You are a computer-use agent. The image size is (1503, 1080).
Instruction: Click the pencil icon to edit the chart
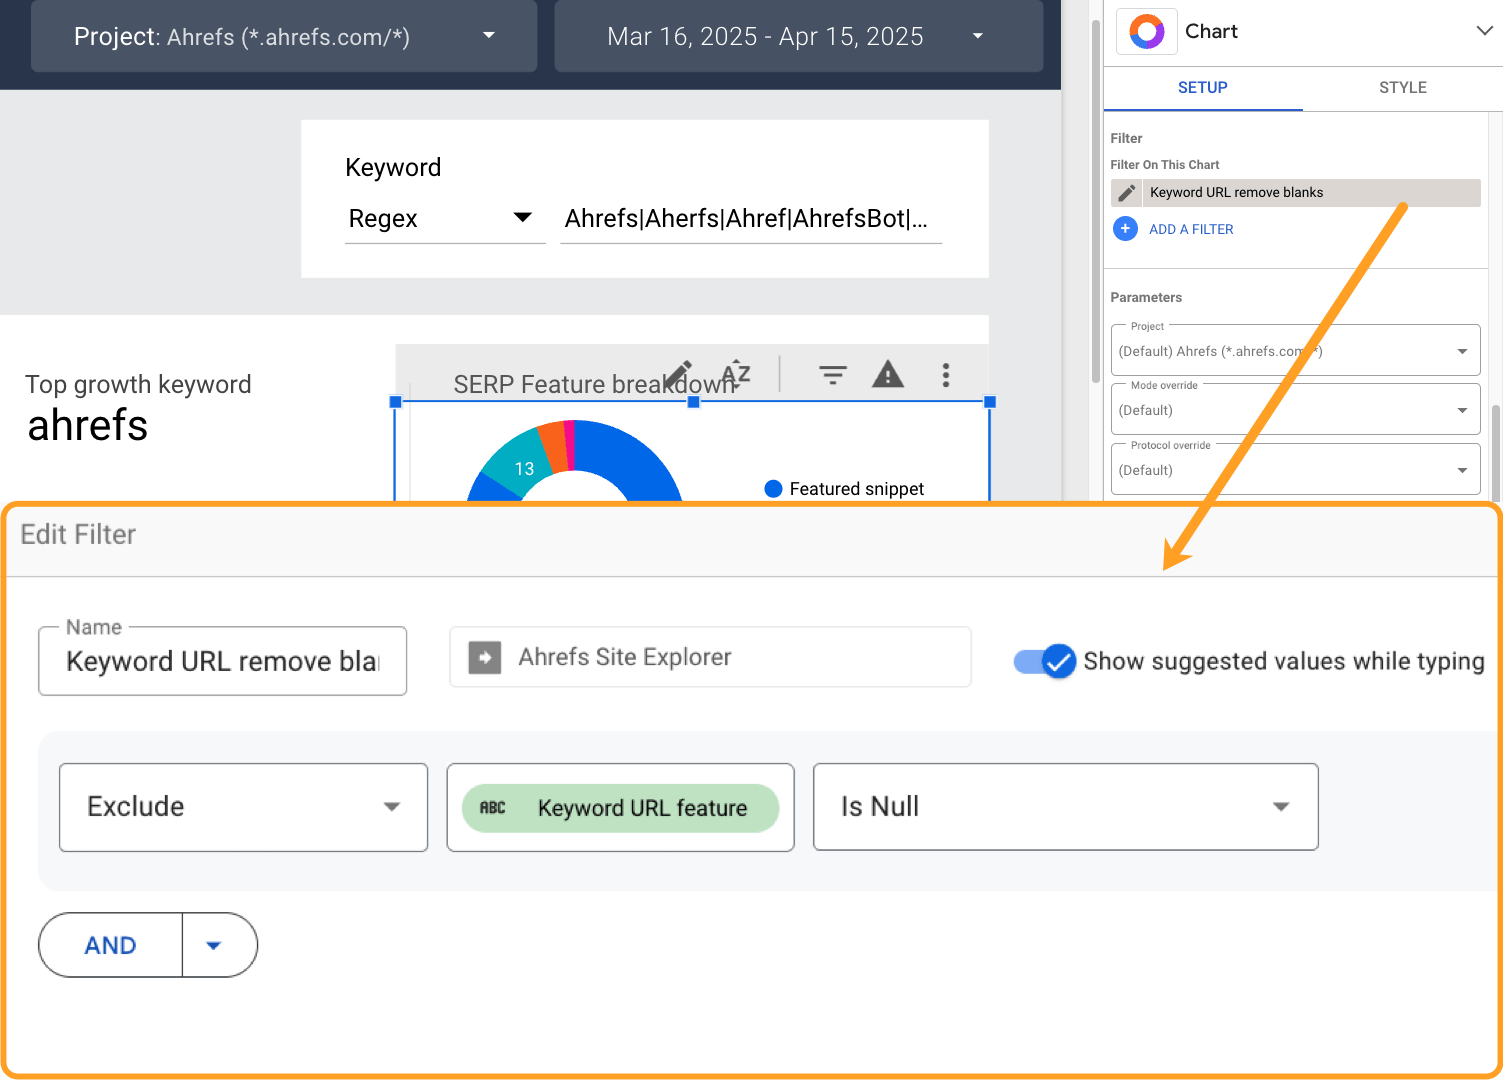(680, 370)
